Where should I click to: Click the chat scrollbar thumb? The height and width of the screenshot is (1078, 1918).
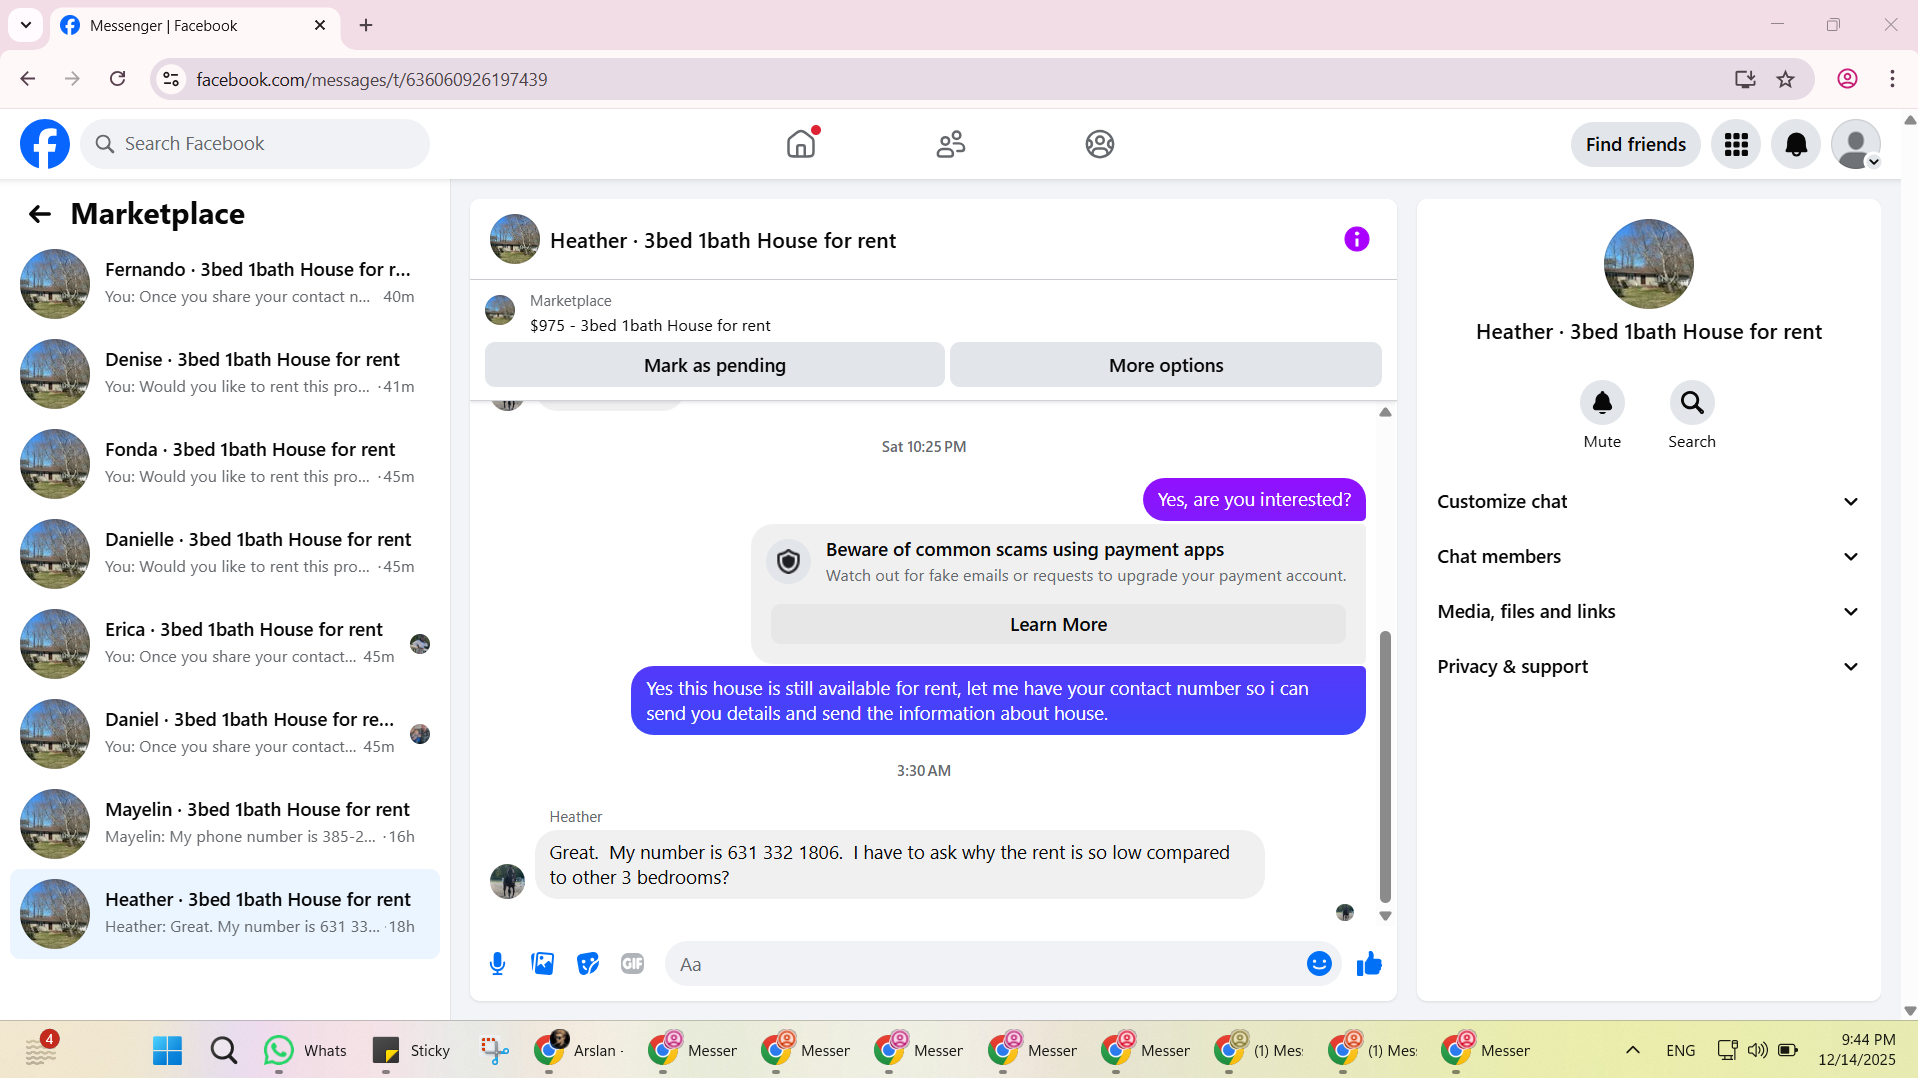tap(1385, 766)
